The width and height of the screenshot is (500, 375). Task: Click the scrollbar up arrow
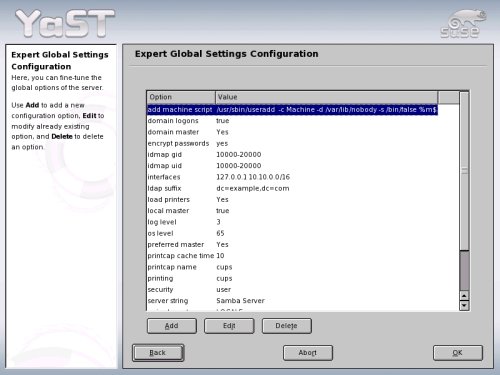[x=464, y=296]
